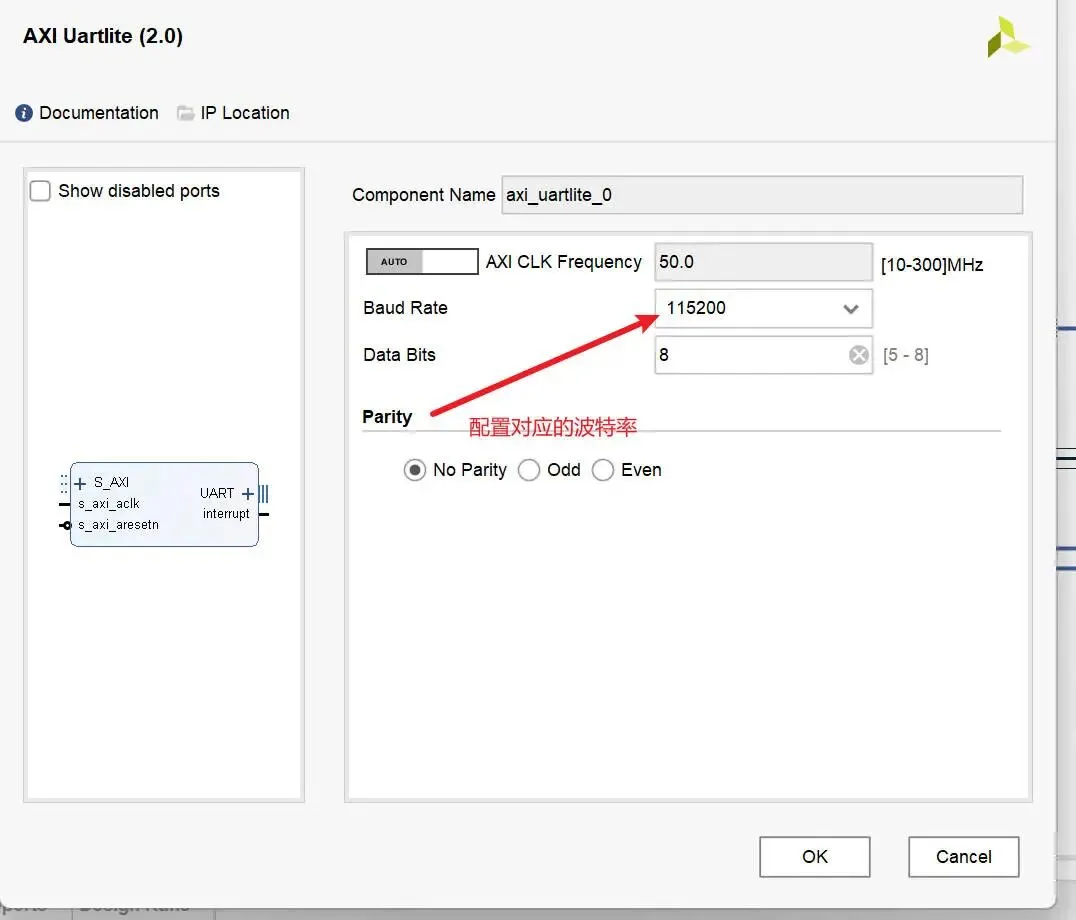Image resolution: width=1076 pixels, height=920 pixels.
Task: Click the Parity section heading
Action: coord(387,417)
